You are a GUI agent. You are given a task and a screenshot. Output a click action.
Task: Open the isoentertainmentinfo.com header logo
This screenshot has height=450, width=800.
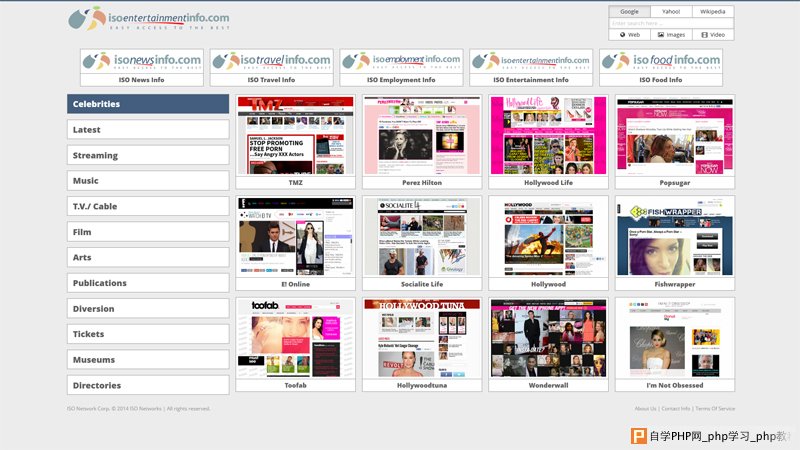click(x=148, y=19)
